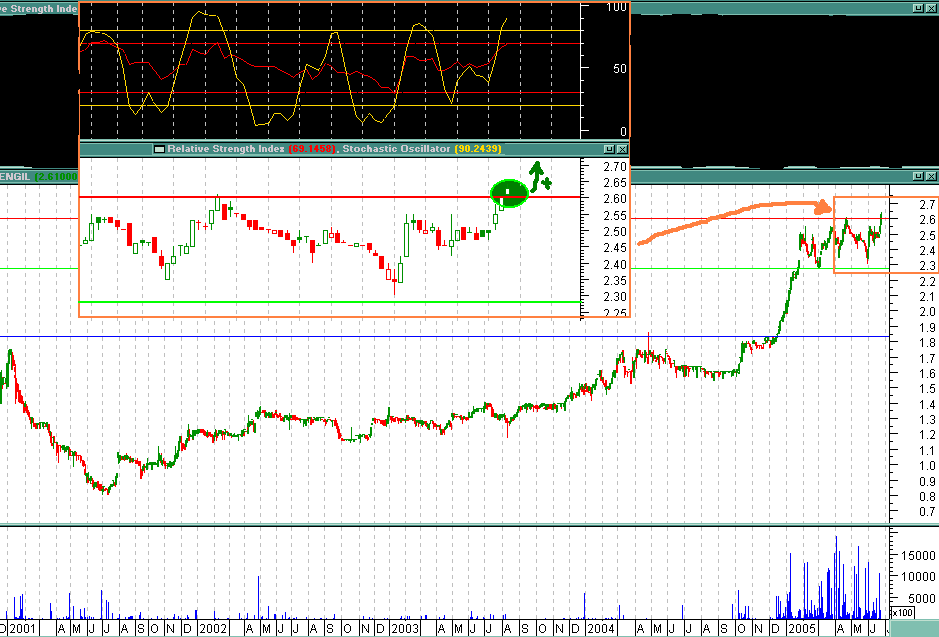Click the 2004 year label on the time axis
The width and height of the screenshot is (939, 637).
[601, 629]
